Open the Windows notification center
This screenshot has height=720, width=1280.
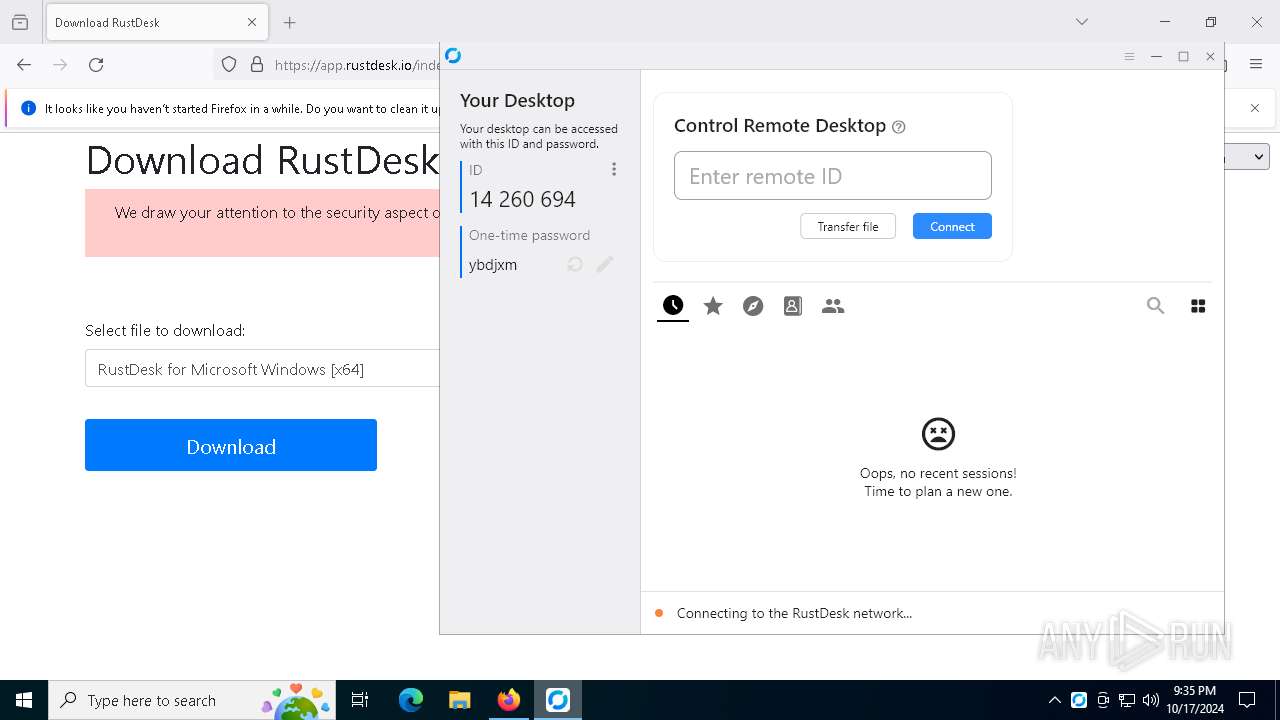tap(1247, 700)
